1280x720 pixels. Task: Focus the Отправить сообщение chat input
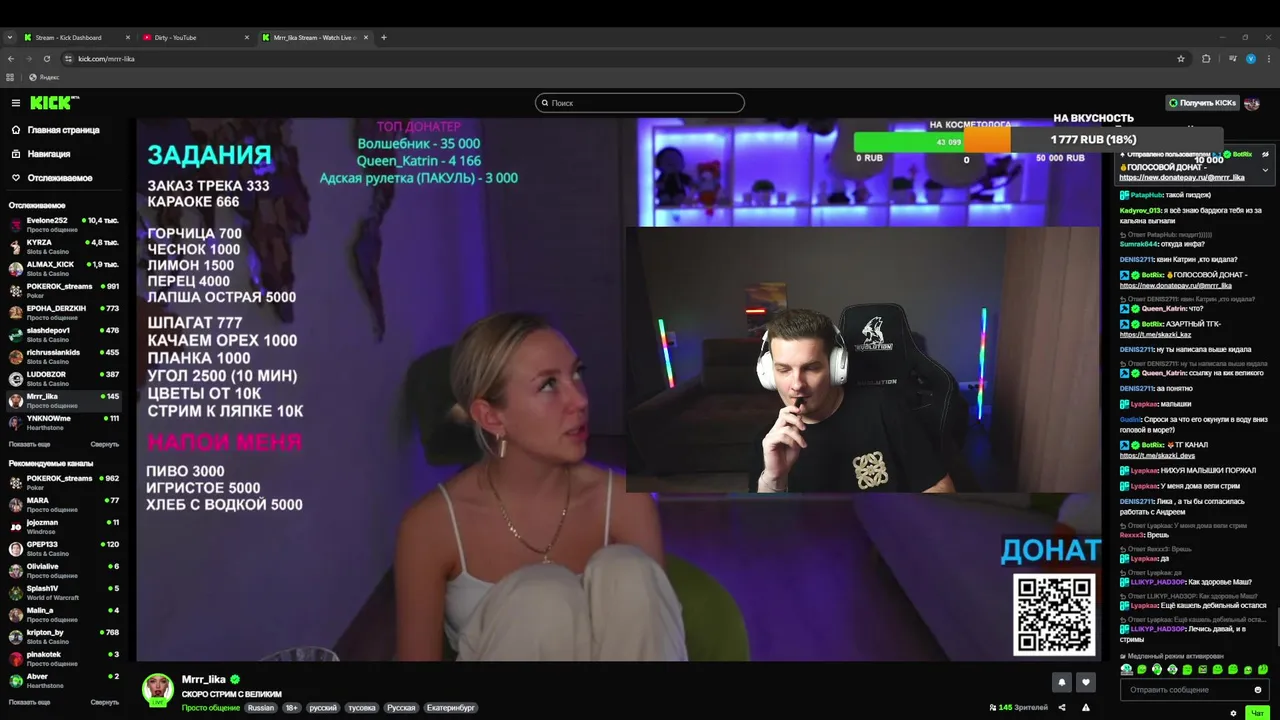(1193, 690)
